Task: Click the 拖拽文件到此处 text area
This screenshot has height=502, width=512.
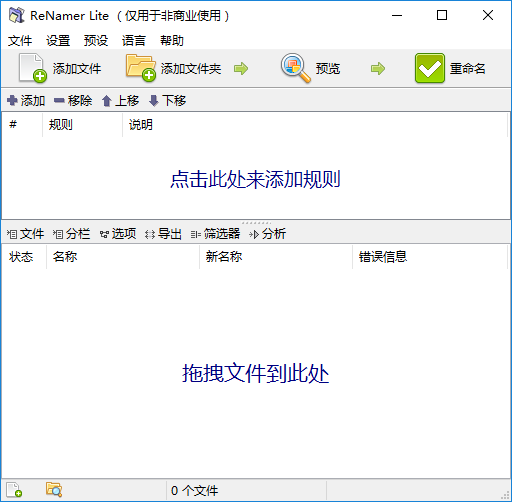Action: tap(256, 373)
